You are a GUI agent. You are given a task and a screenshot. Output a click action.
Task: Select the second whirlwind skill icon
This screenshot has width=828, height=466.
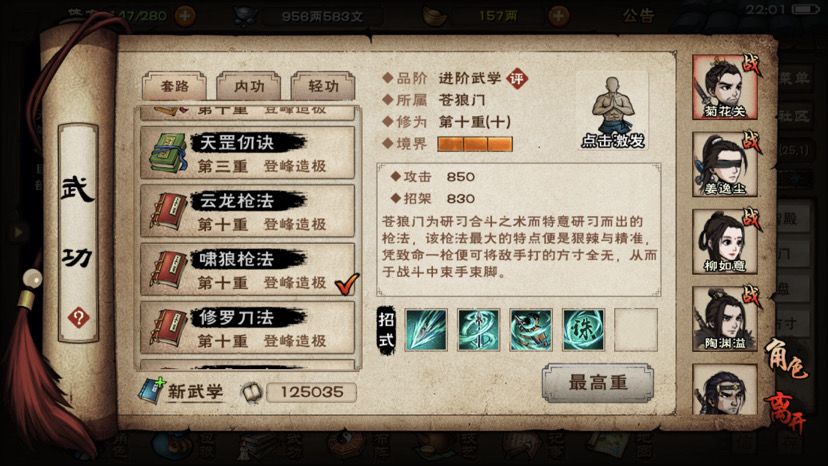click(478, 330)
